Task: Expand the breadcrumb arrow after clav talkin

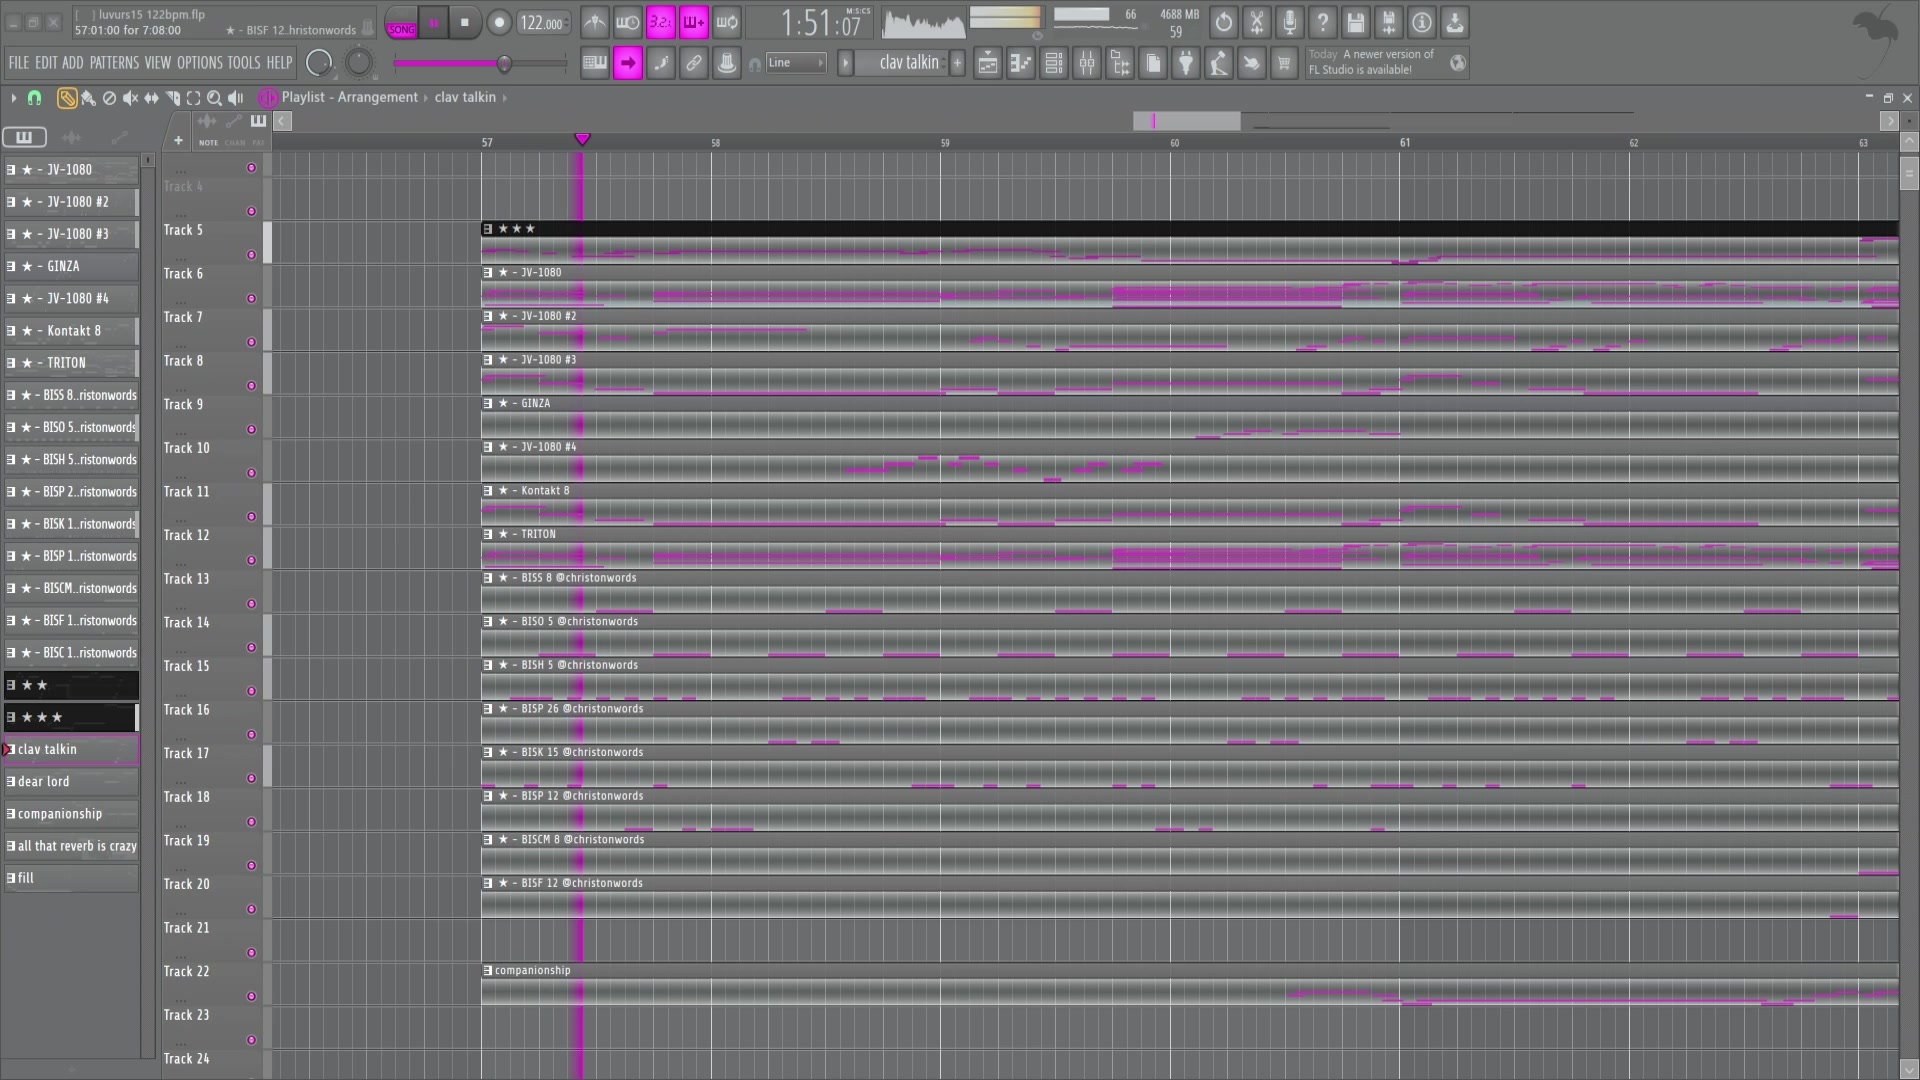Action: click(505, 98)
